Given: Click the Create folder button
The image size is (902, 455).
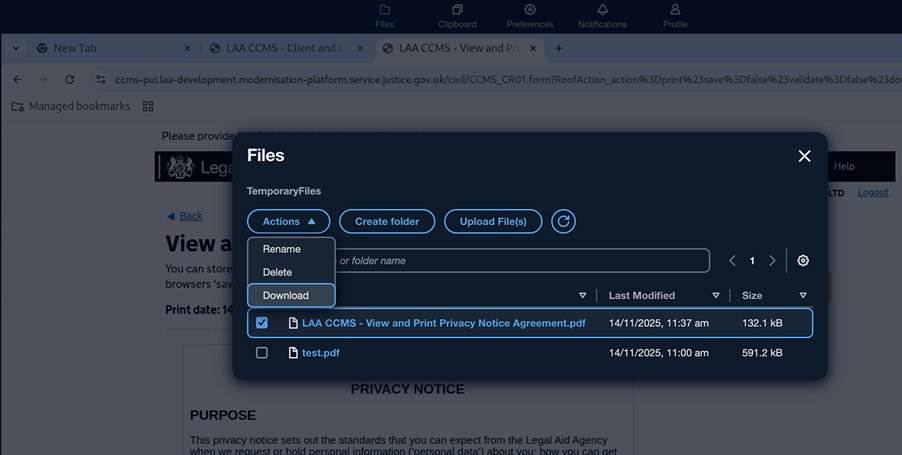Looking at the screenshot, I should pyautogui.click(x=386, y=221).
